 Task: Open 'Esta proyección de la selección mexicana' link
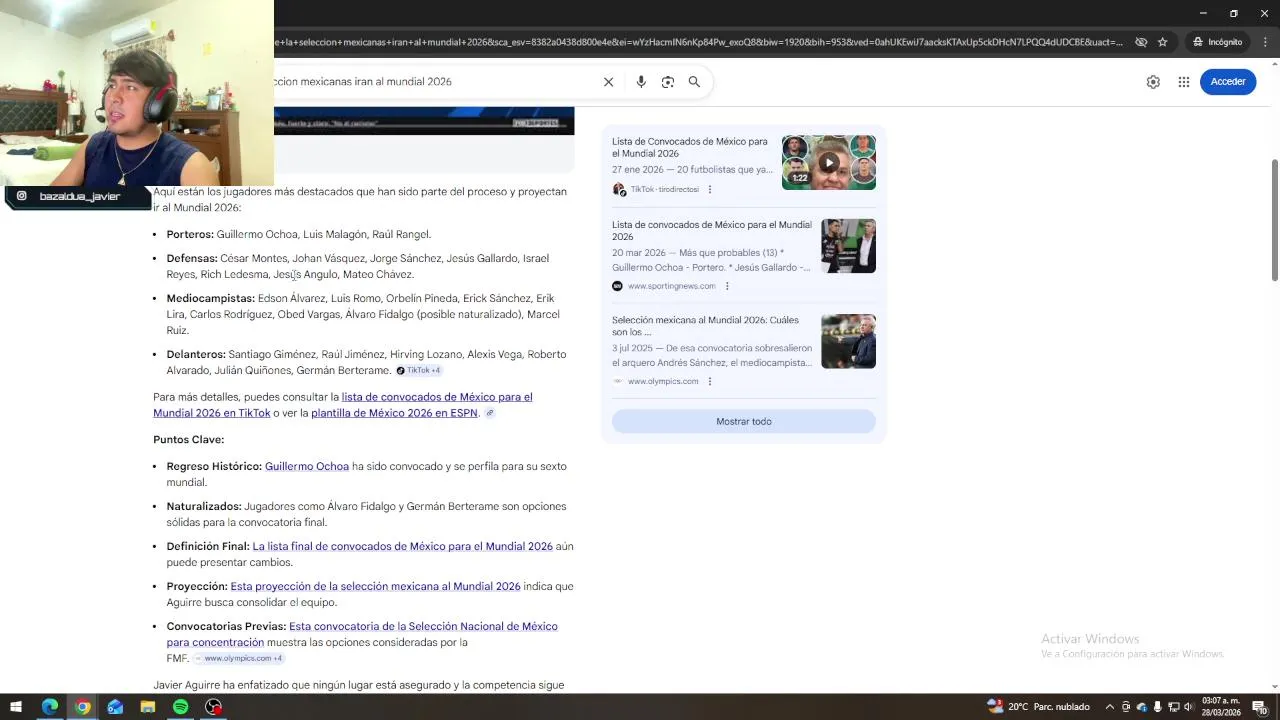pyautogui.click(x=375, y=587)
